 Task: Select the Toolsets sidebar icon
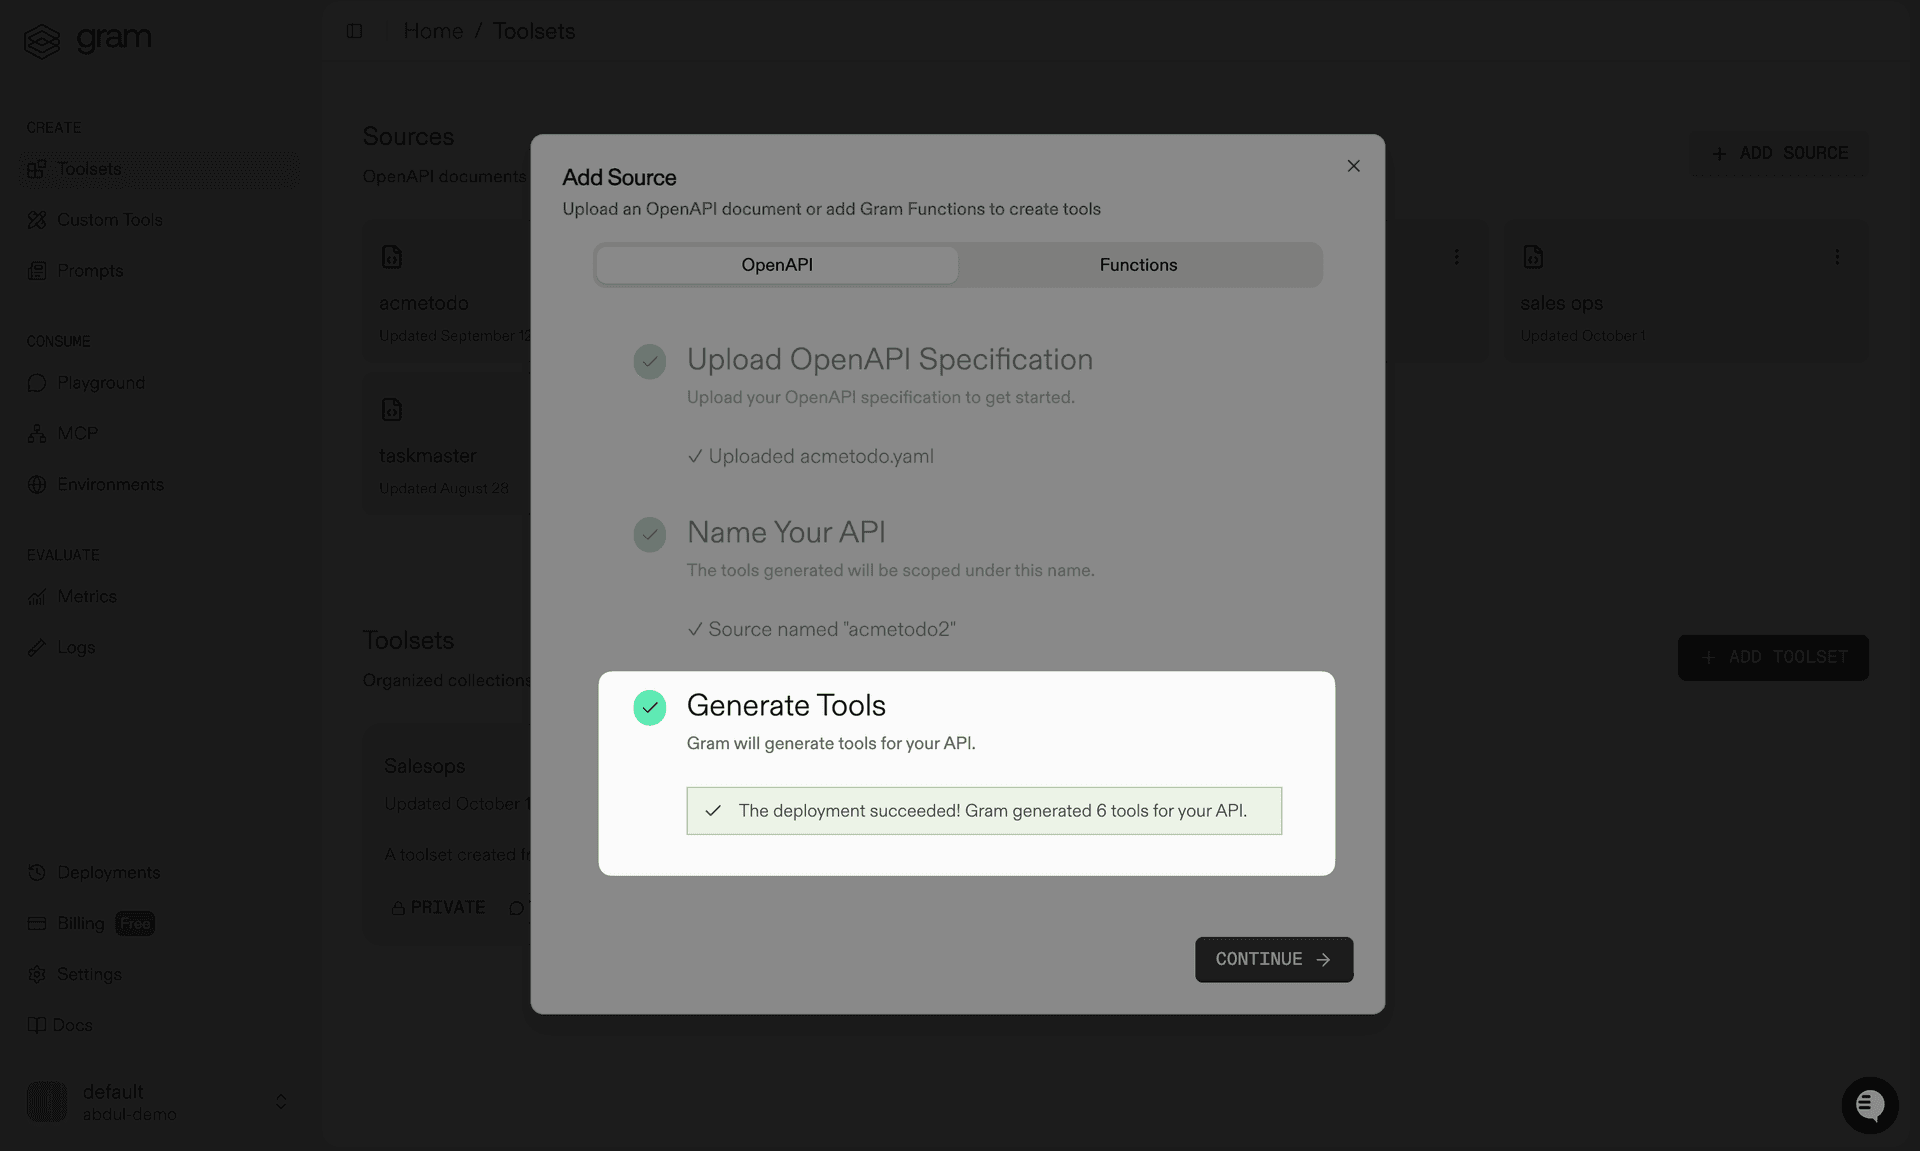tap(36, 168)
